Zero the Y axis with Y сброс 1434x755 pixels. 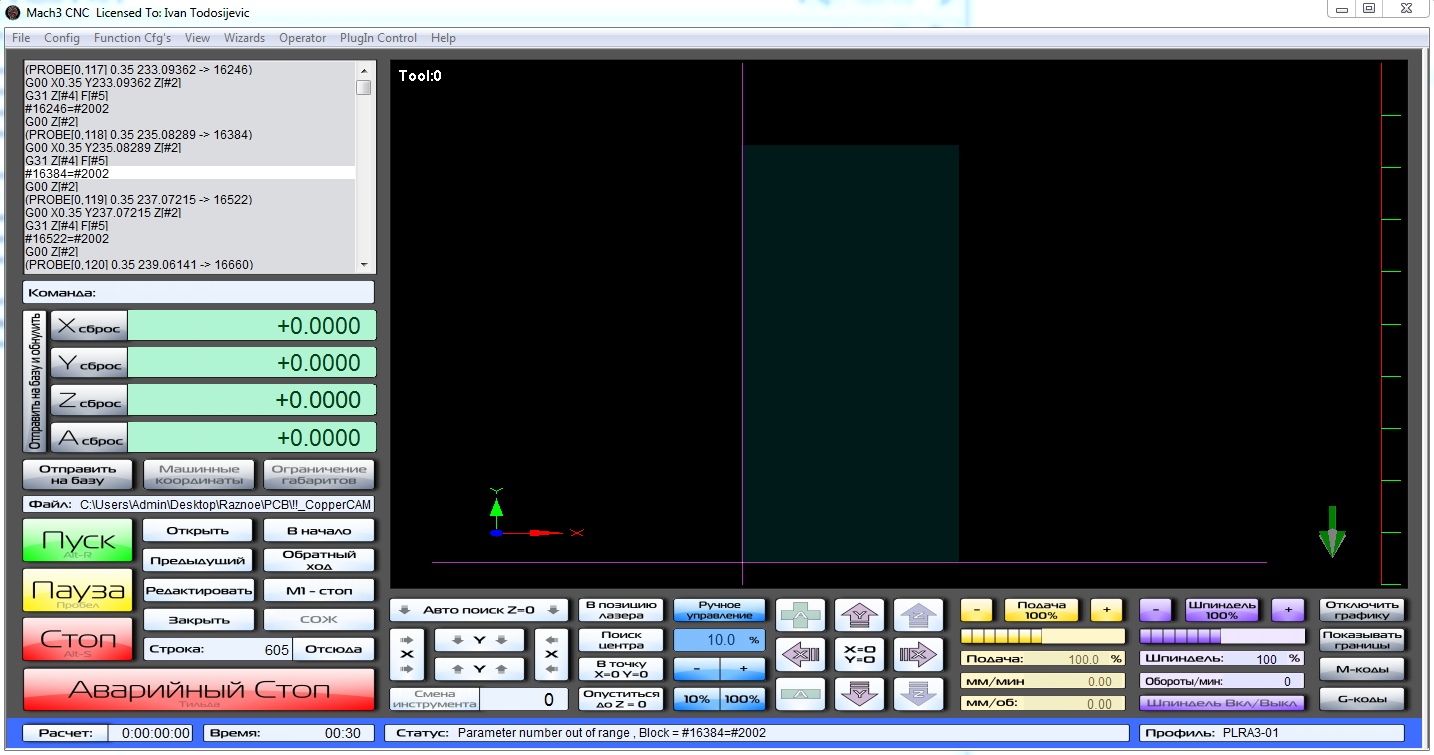[x=88, y=363]
